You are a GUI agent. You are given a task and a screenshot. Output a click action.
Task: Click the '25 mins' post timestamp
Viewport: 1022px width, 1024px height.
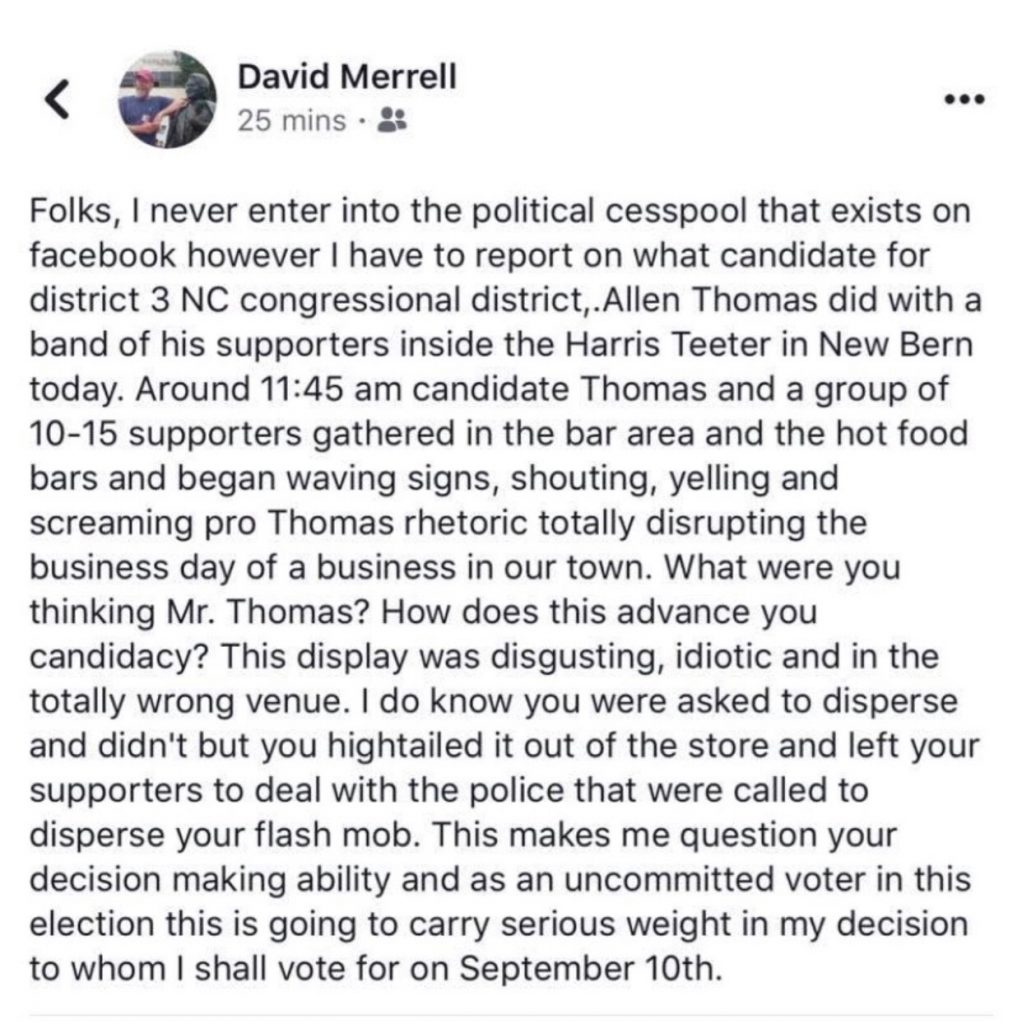pyautogui.click(x=290, y=121)
